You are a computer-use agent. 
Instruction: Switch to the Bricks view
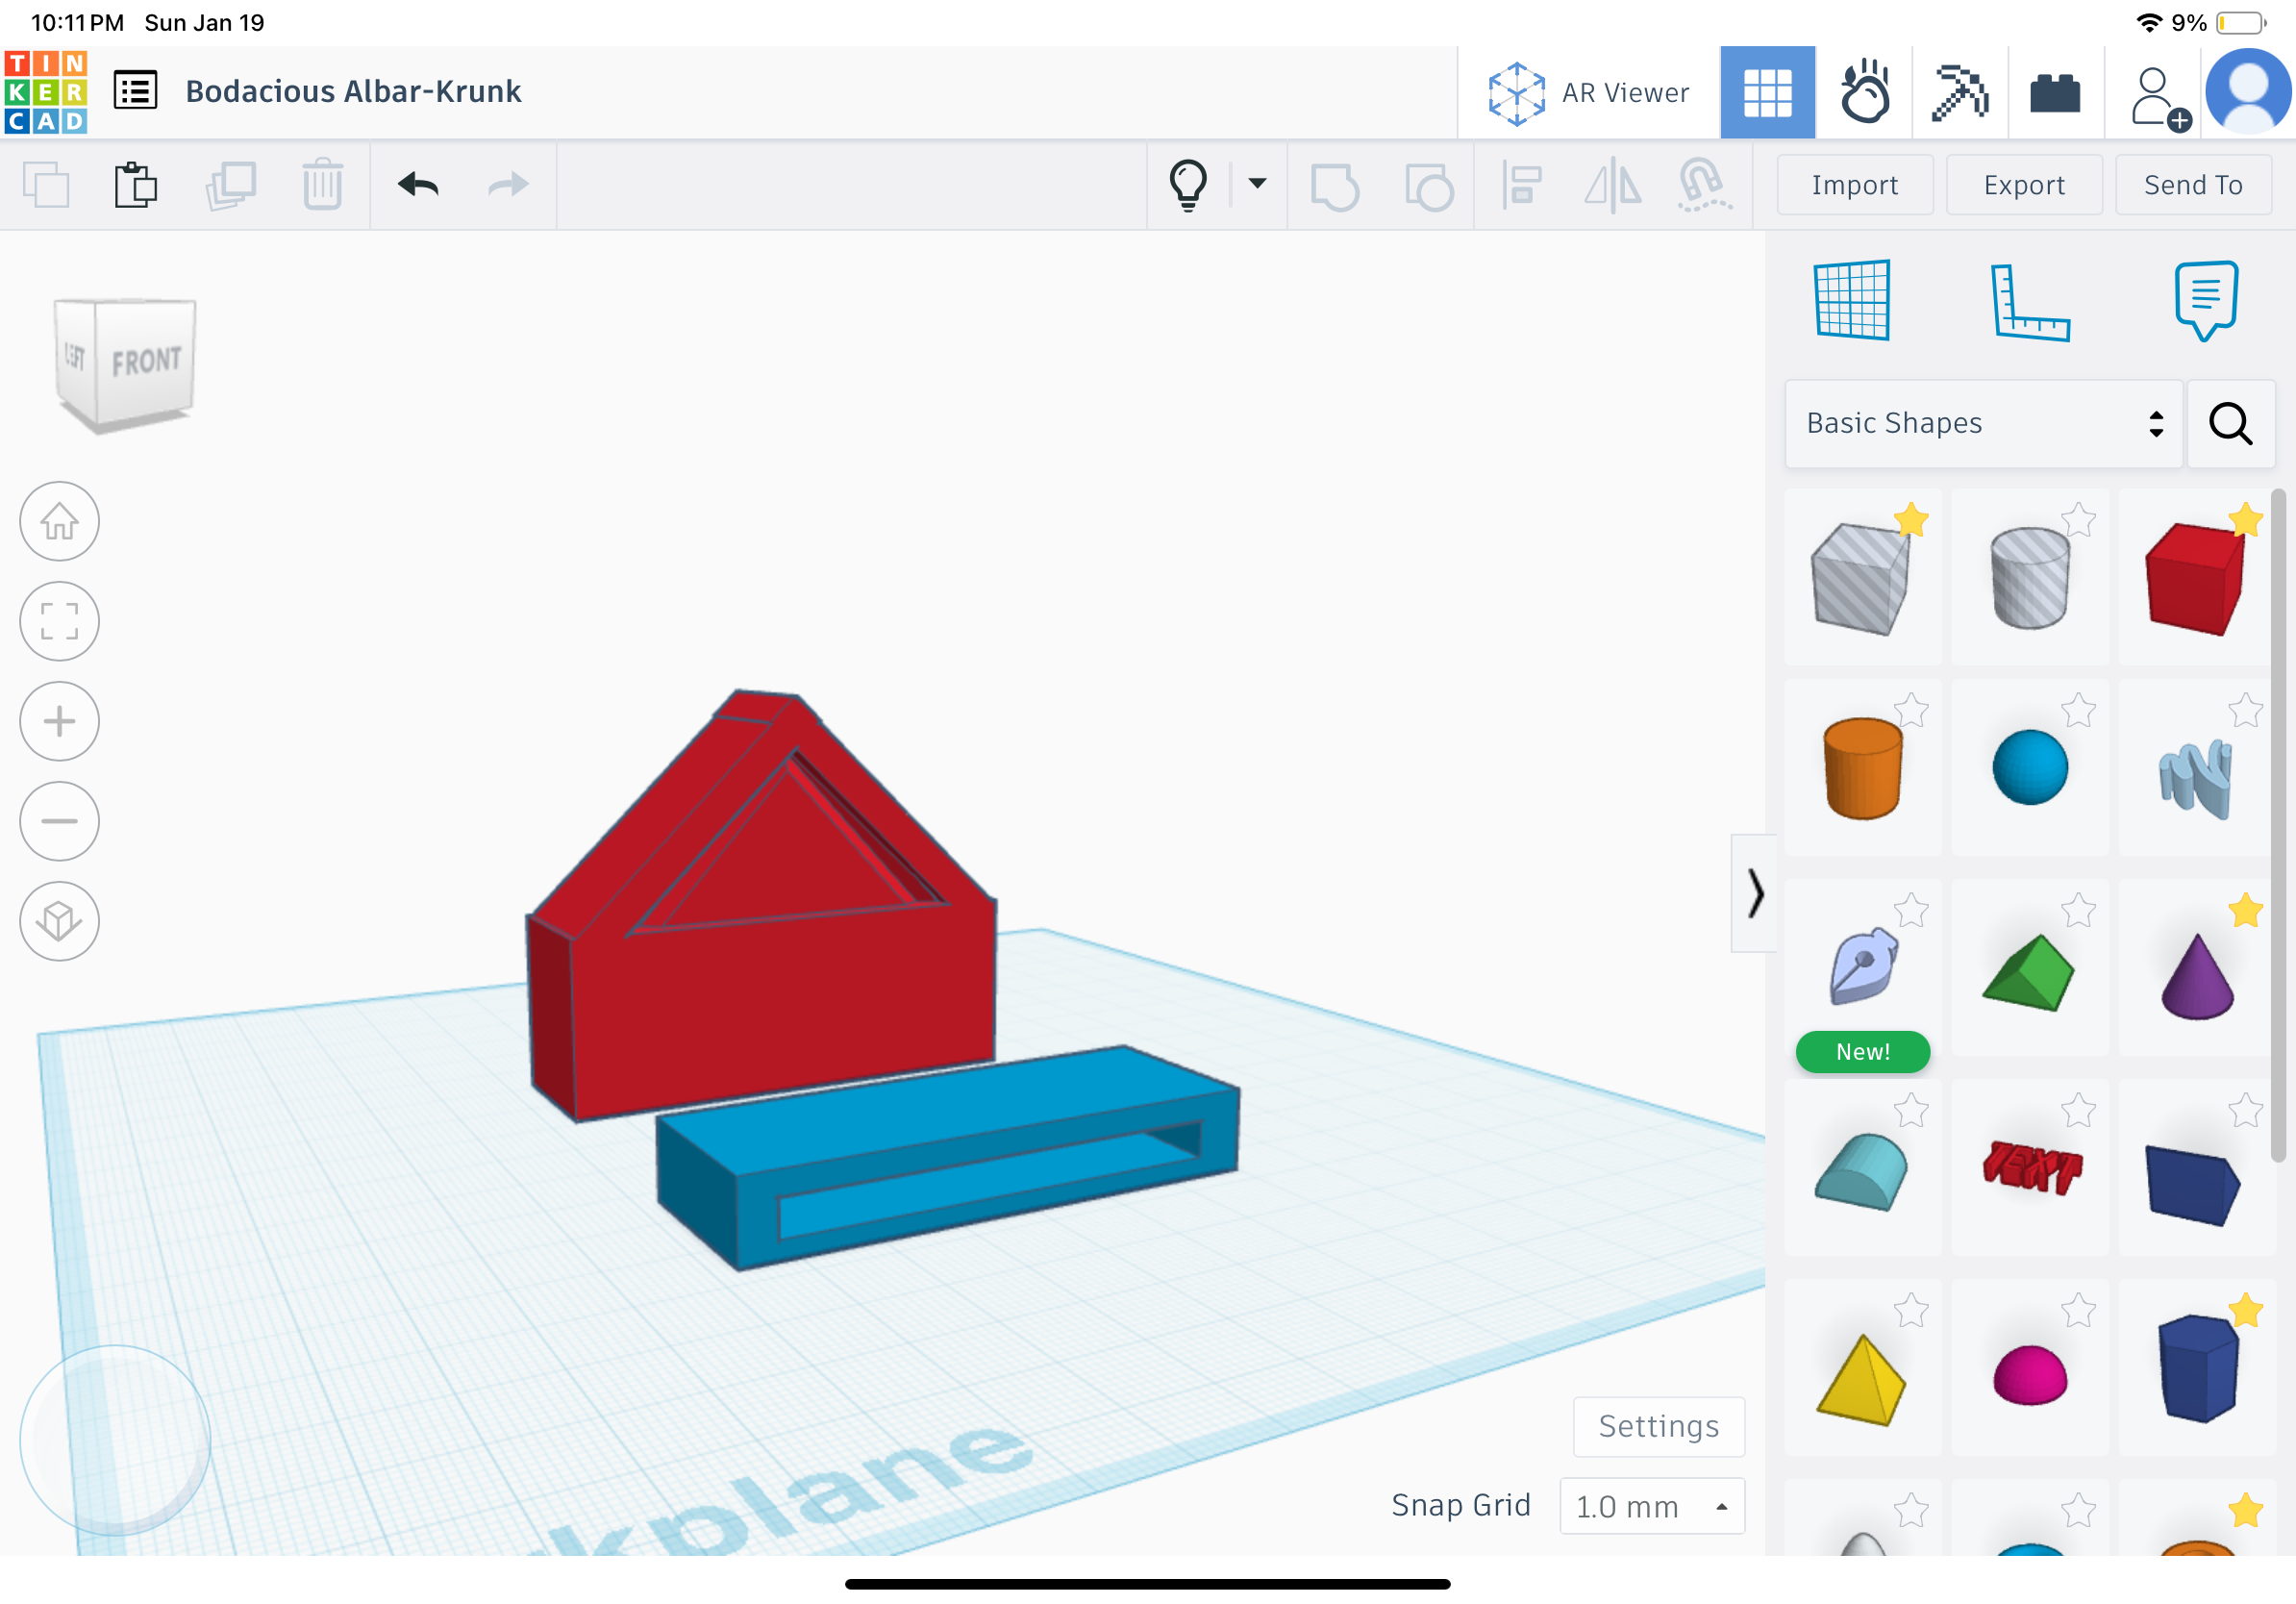pyautogui.click(x=2055, y=93)
